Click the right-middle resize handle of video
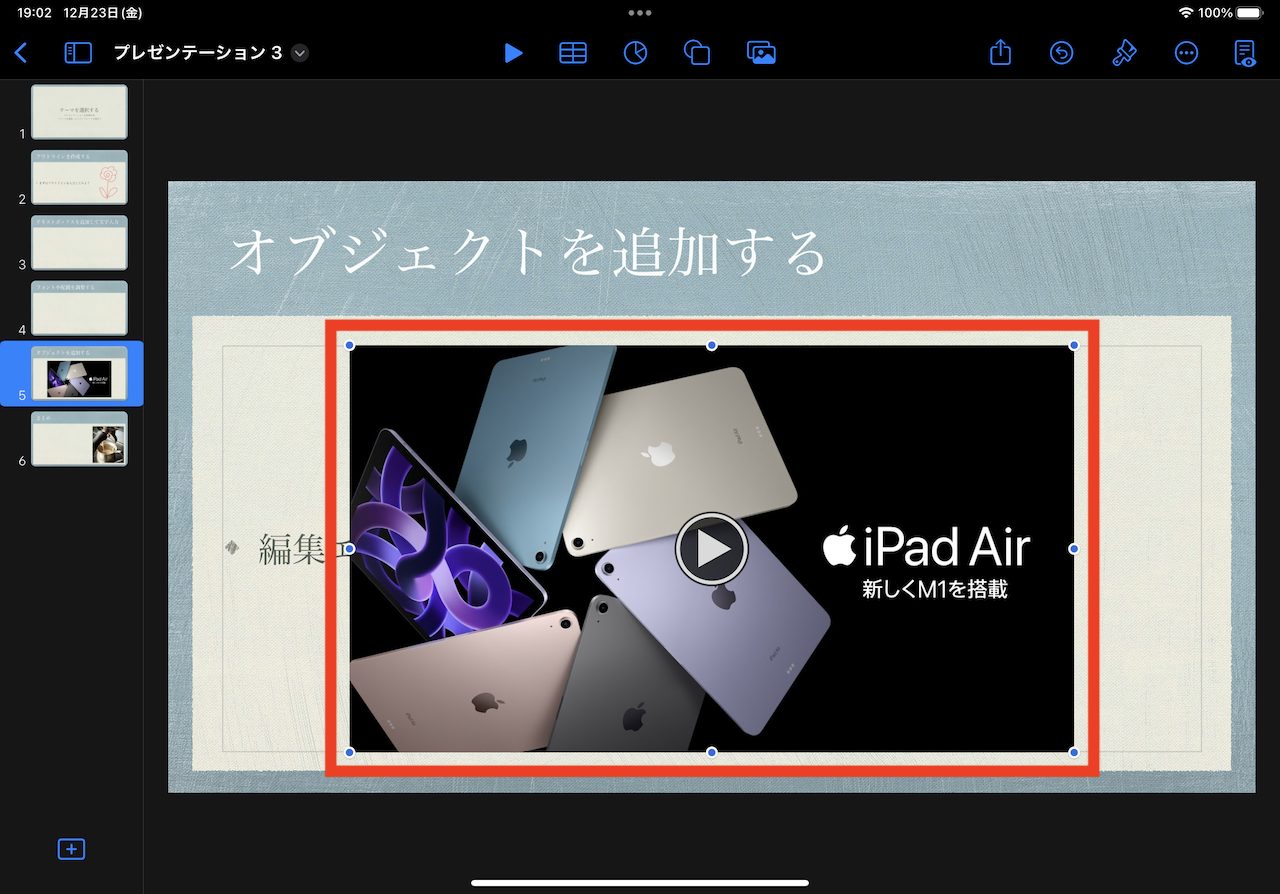1280x894 pixels. coord(1074,549)
